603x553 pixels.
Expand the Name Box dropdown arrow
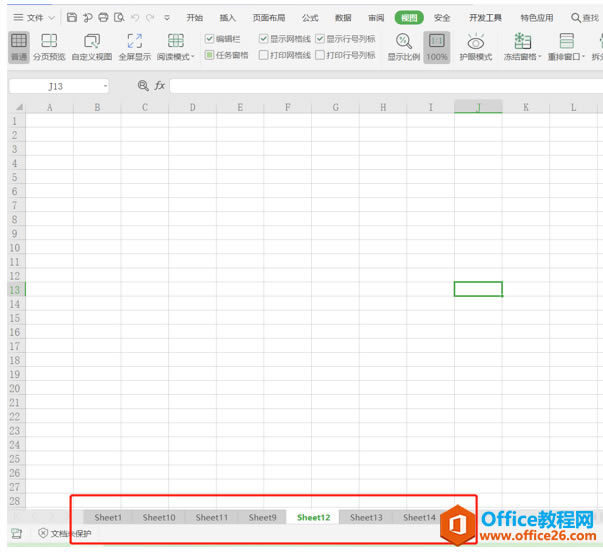(x=105, y=86)
